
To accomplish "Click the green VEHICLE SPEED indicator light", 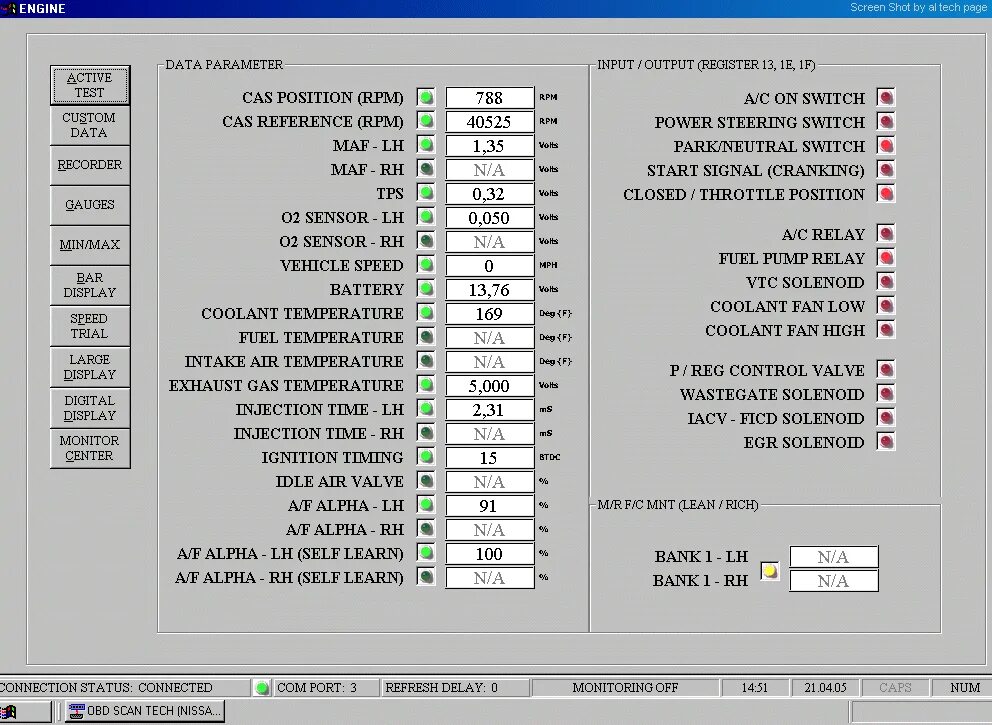I will 425,265.
